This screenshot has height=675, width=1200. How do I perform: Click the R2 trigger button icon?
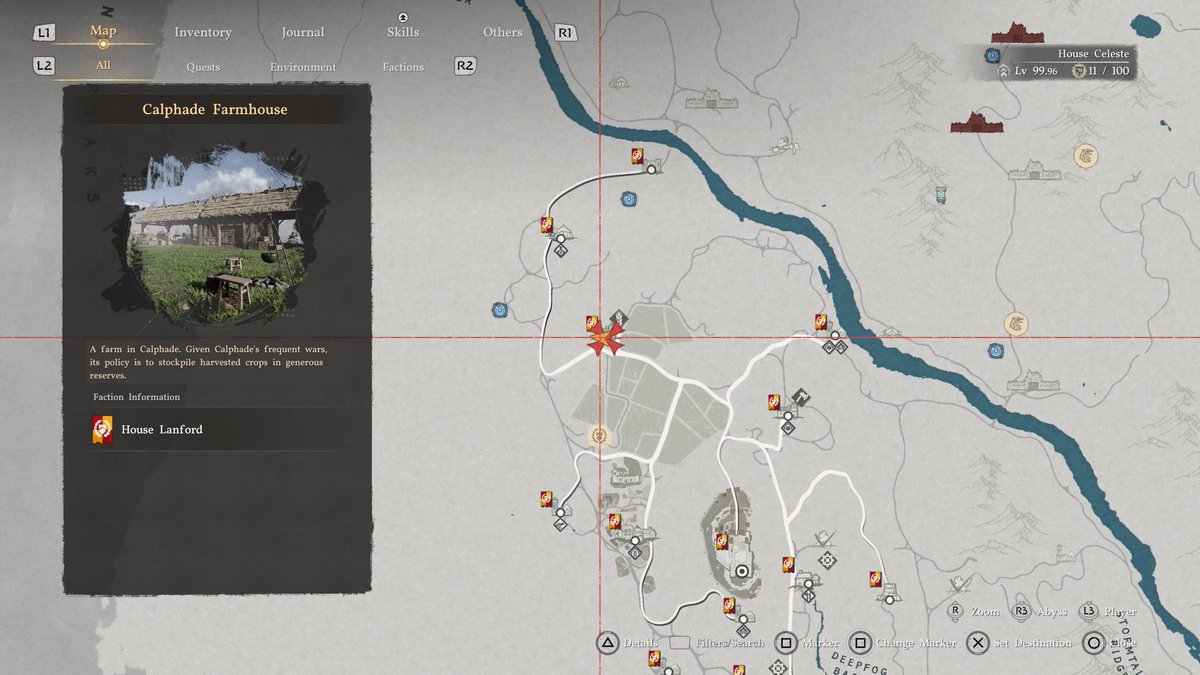click(465, 66)
